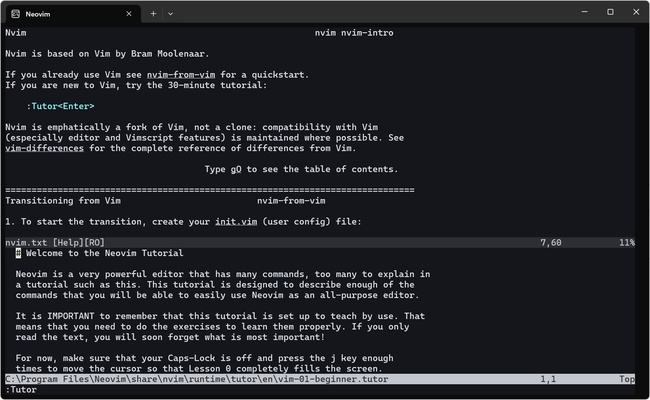Click the nvim.txt [Help][RO] status line
650x400 pixels.
click(x=320, y=242)
